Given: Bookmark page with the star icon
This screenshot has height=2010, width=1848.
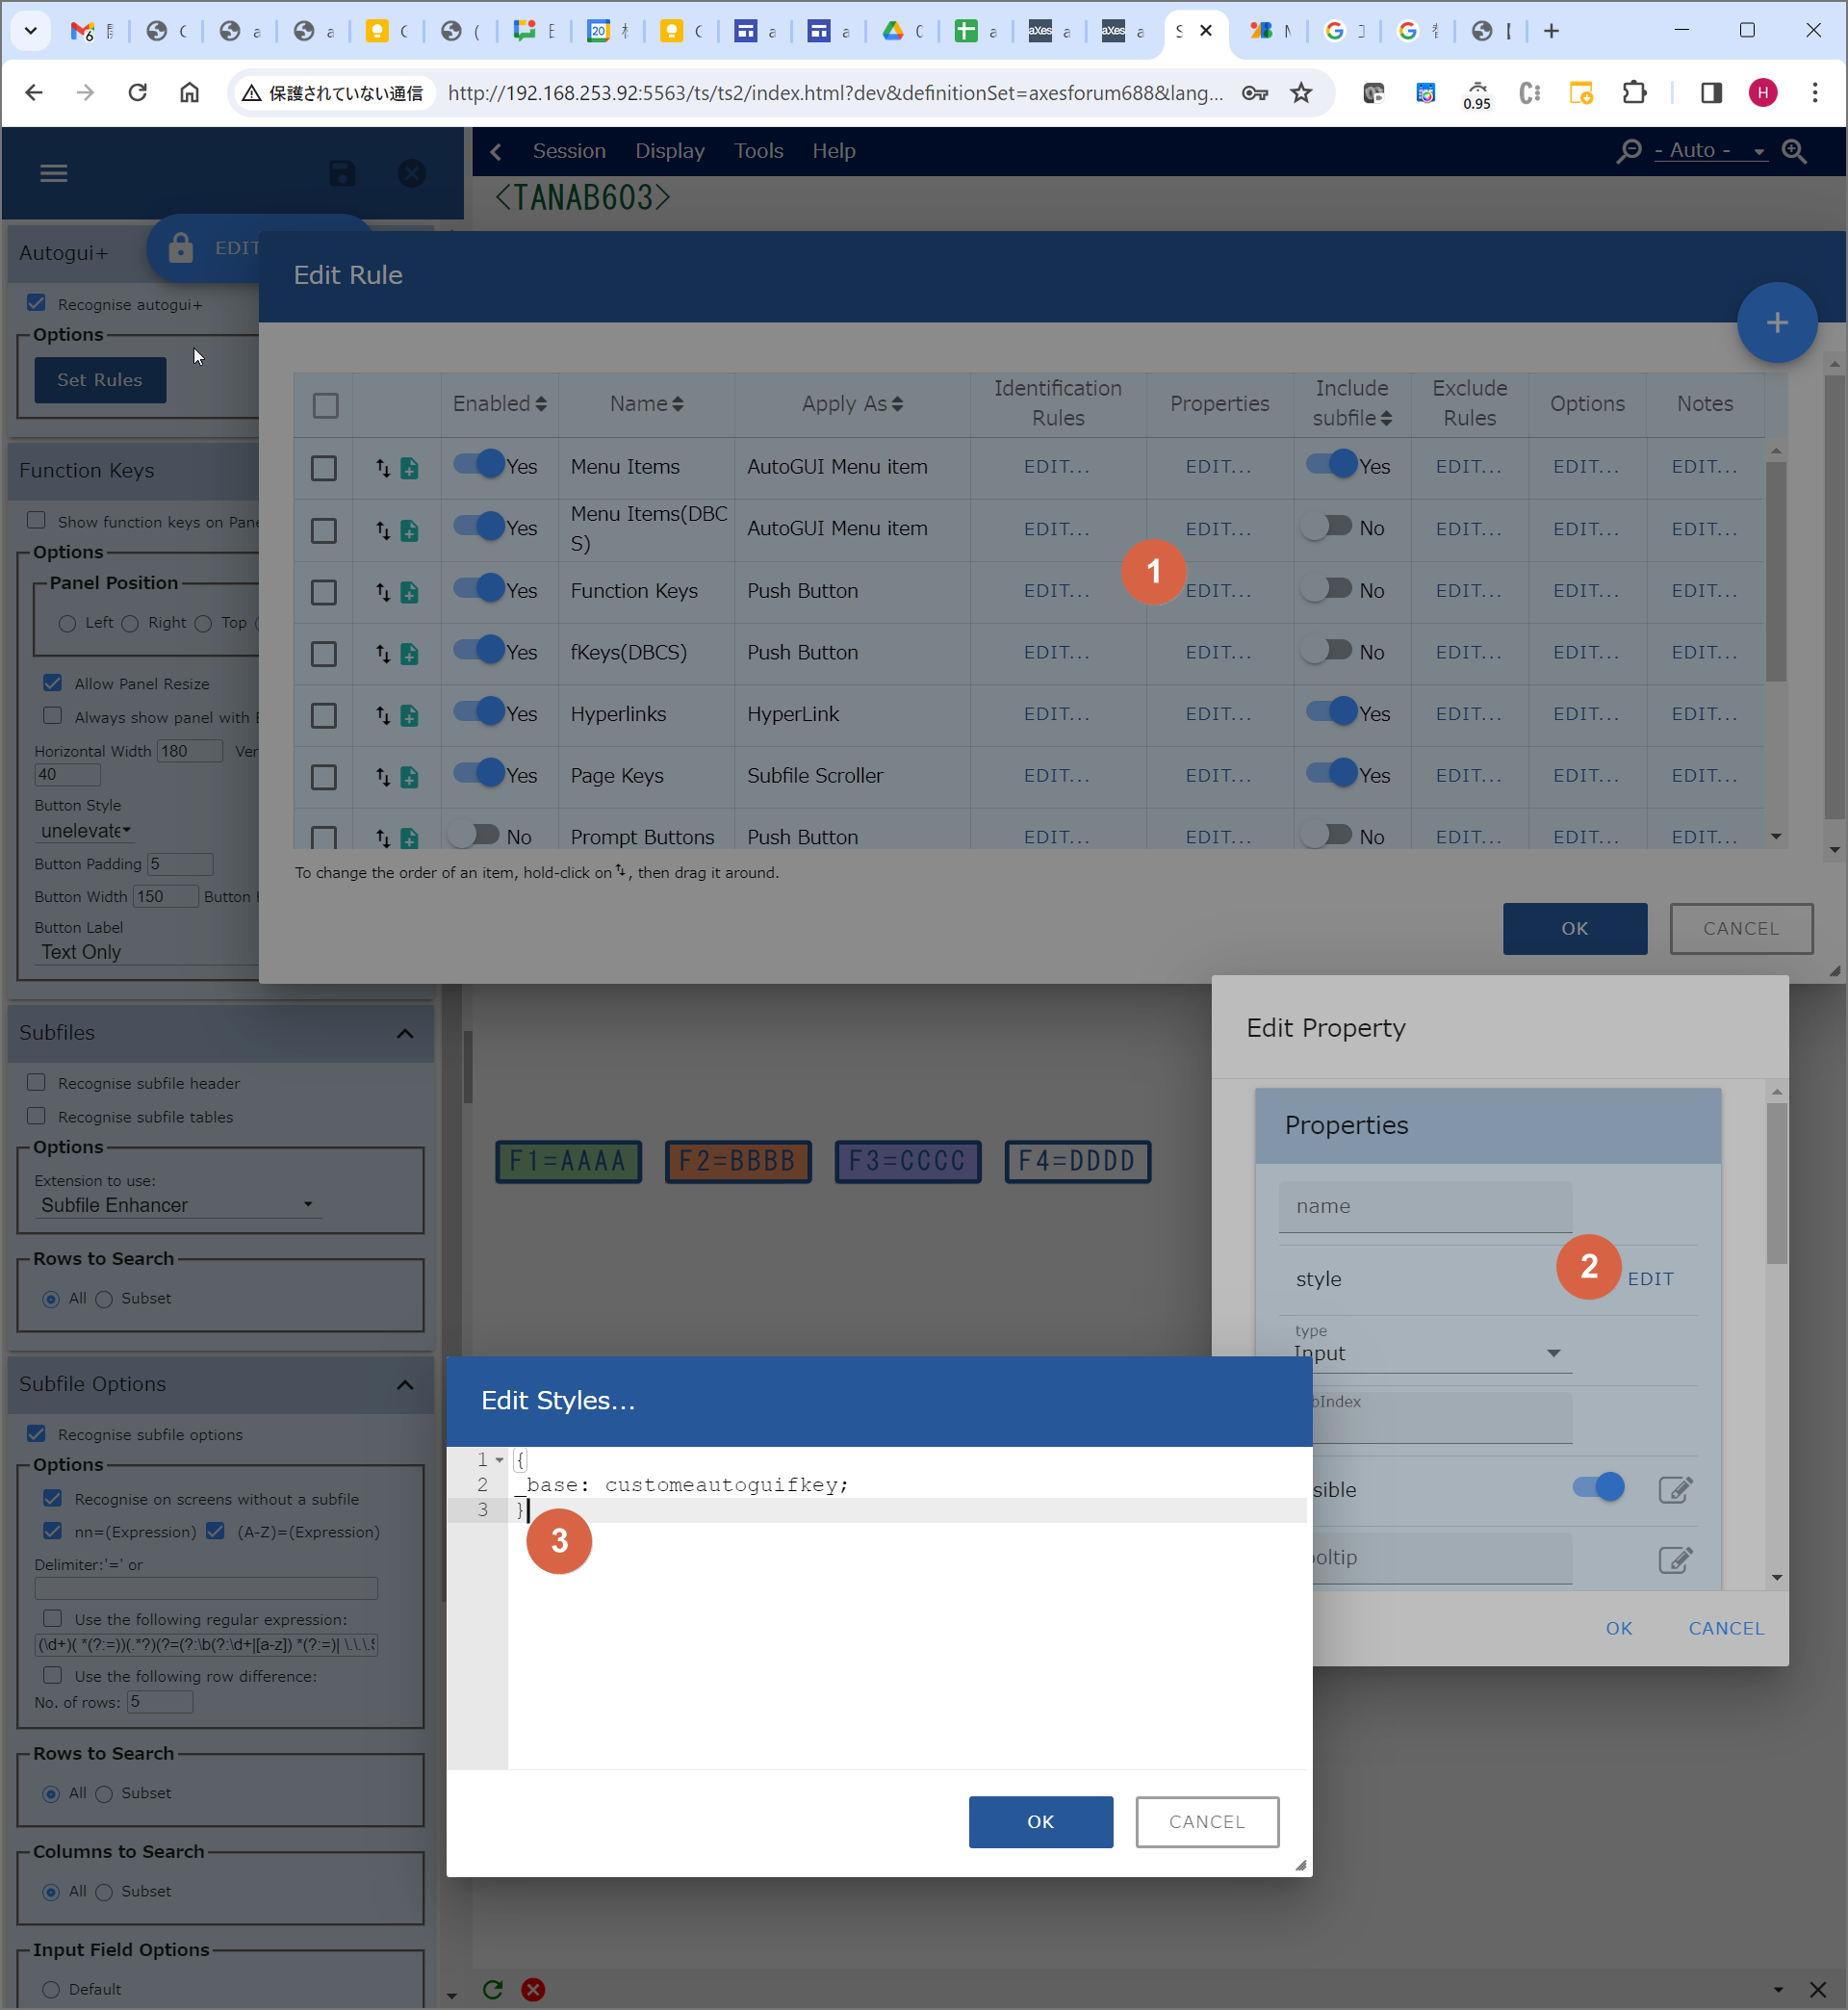Looking at the screenshot, I should click(x=1300, y=93).
